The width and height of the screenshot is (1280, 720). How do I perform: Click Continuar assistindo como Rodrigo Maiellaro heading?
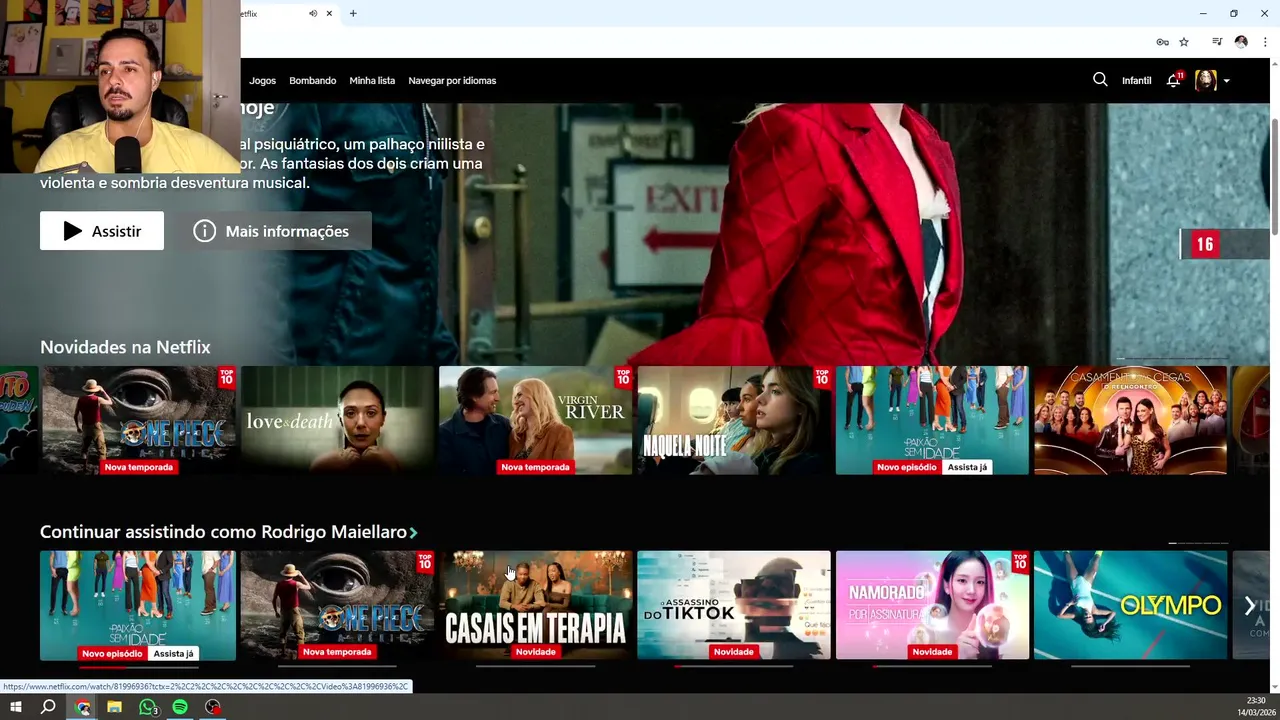point(223,532)
